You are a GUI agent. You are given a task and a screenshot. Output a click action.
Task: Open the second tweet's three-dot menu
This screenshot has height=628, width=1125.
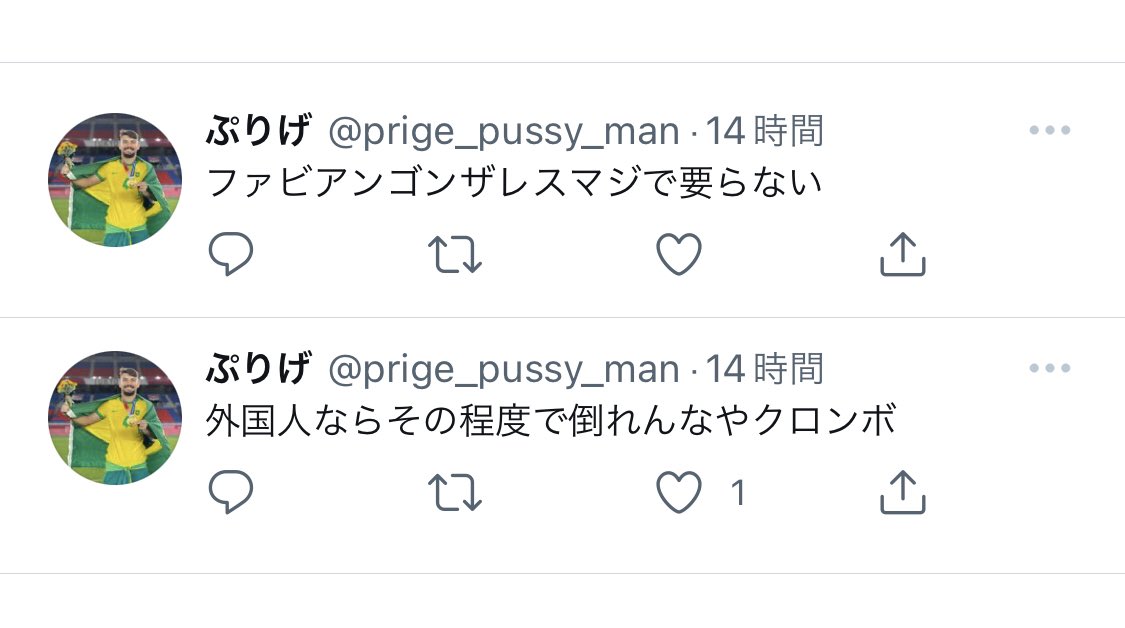pyautogui.click(x=1050, y=368)
